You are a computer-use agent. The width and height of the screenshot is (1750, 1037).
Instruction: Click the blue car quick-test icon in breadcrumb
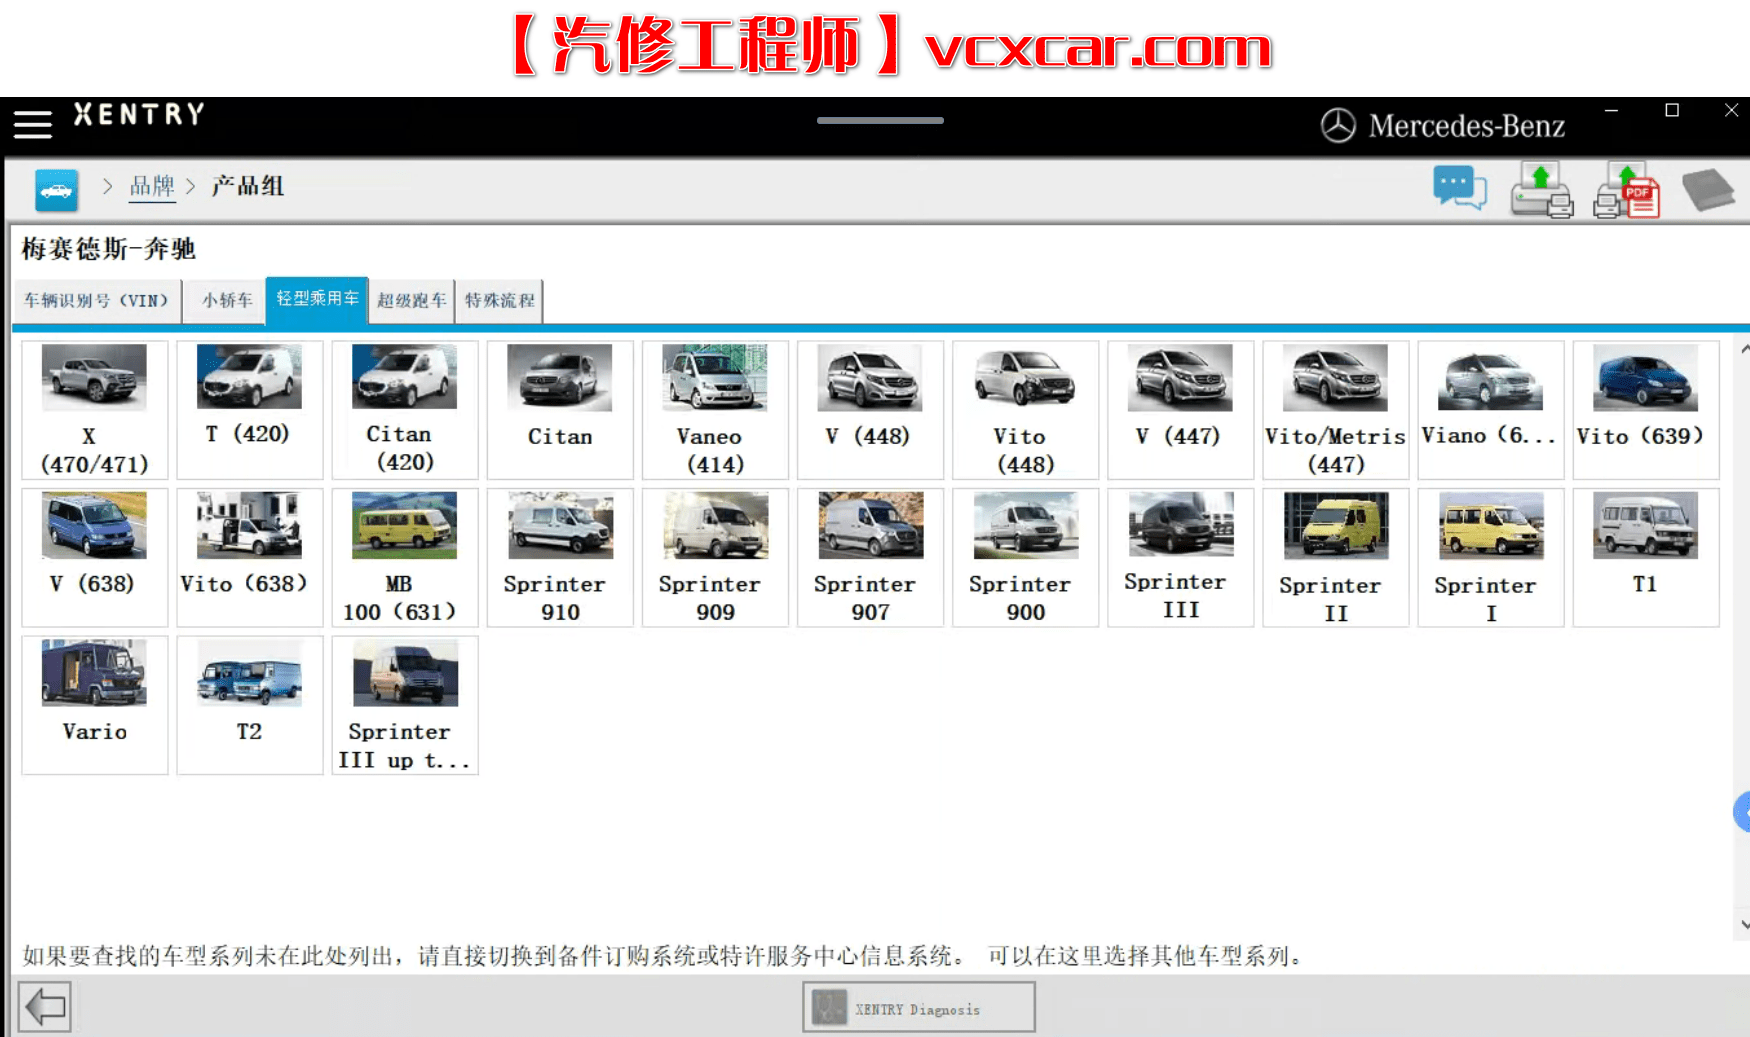(56, 189)
